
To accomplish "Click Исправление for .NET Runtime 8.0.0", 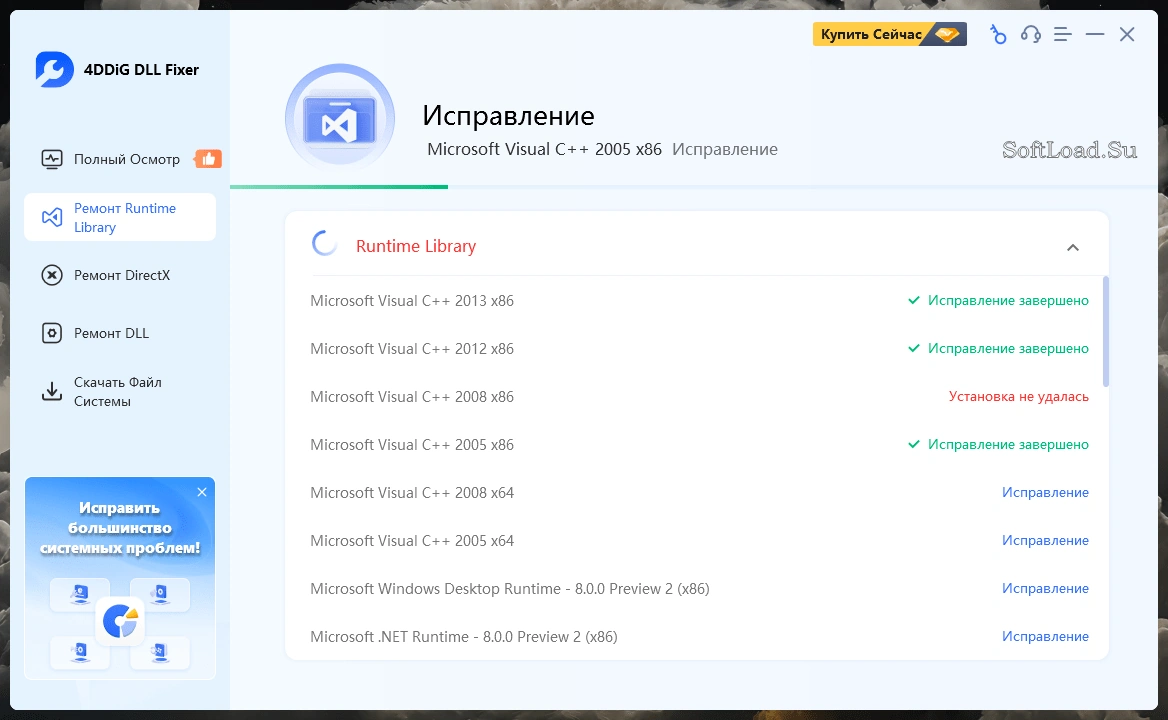I will click(1045, 637).
